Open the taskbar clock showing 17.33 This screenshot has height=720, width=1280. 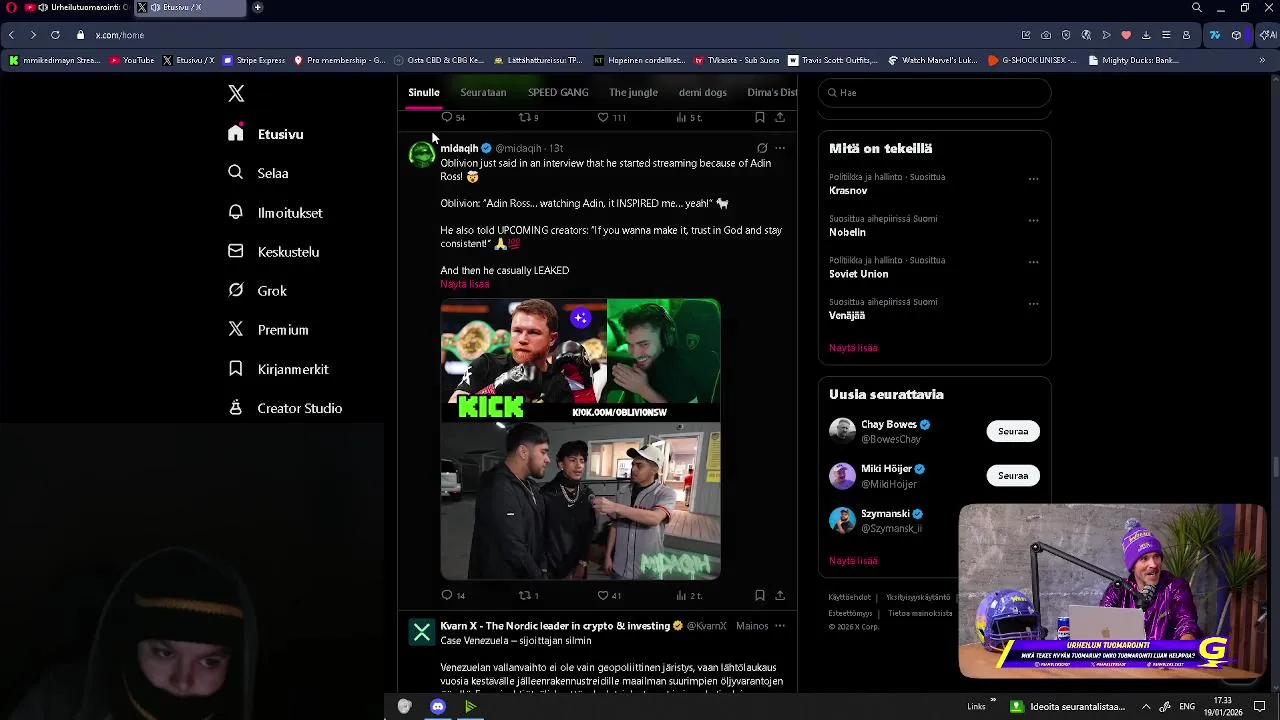[x=1222, y=707]
